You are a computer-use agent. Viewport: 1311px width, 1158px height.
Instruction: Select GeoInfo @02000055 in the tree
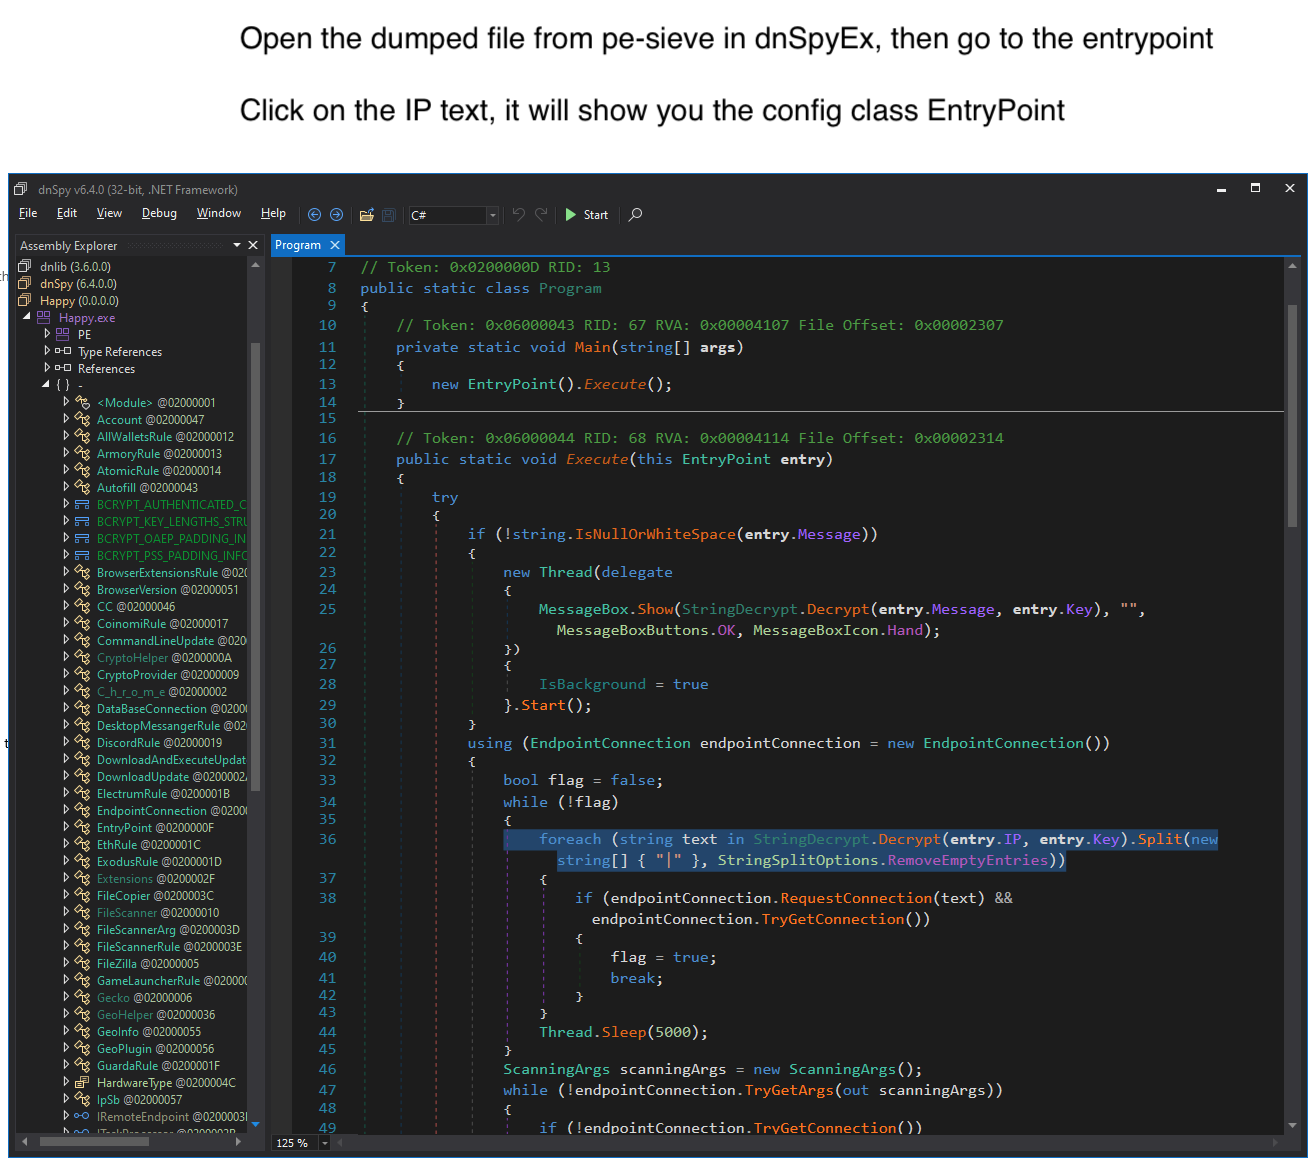(149, 1032)
